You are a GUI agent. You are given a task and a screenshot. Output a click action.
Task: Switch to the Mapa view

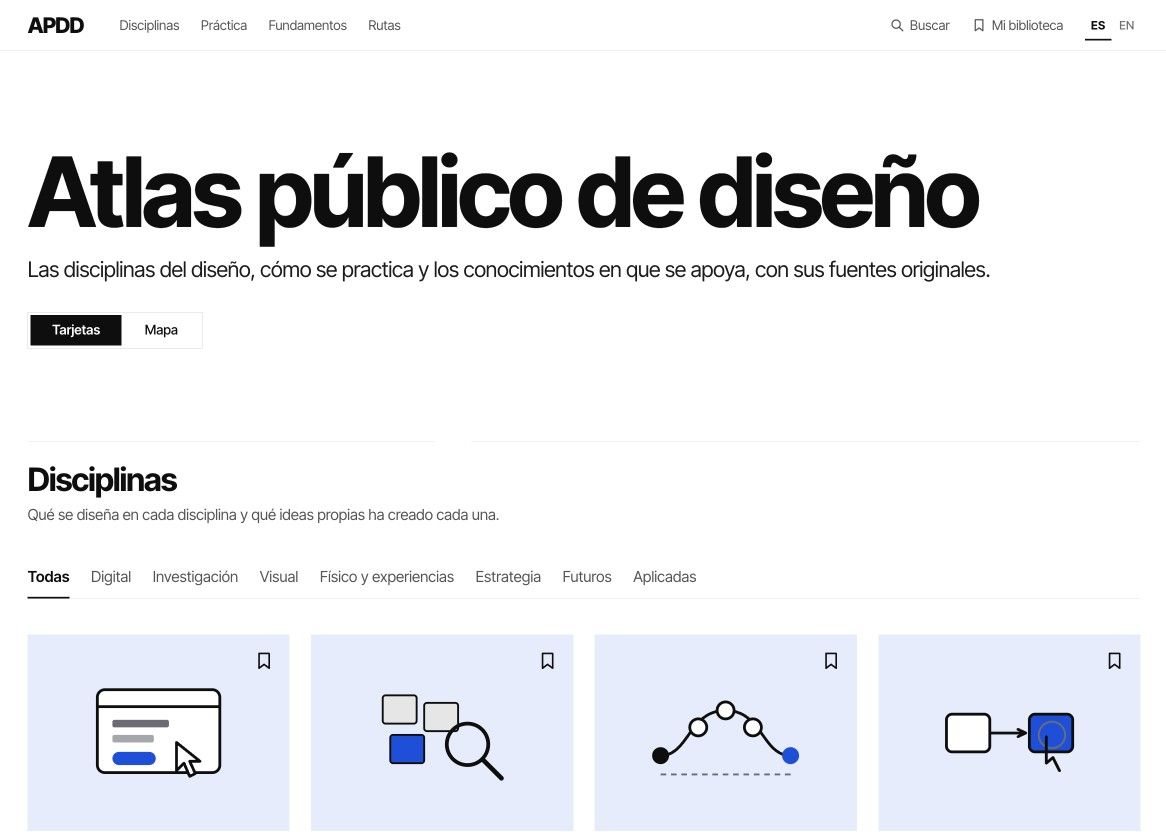pyautogui.click(x=161, y=330)
